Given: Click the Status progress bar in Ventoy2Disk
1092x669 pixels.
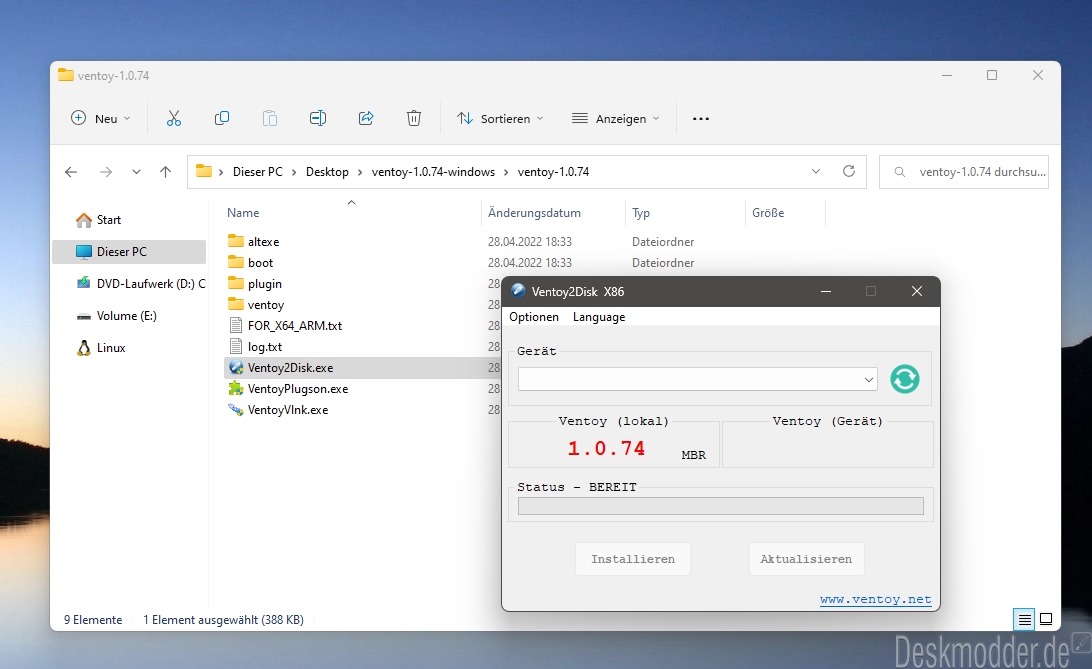Looking at the screenshot, I should point(721,506).
